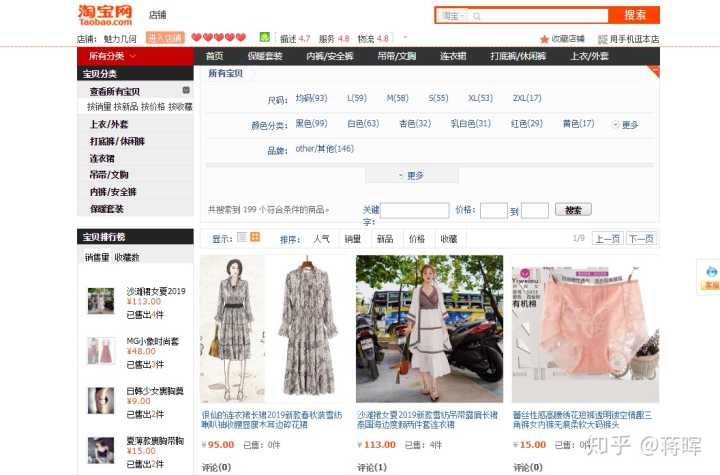Collapse the 查看所有宝贝 category icon
Viewport: 720px width, 475px height.
point(186,90)
